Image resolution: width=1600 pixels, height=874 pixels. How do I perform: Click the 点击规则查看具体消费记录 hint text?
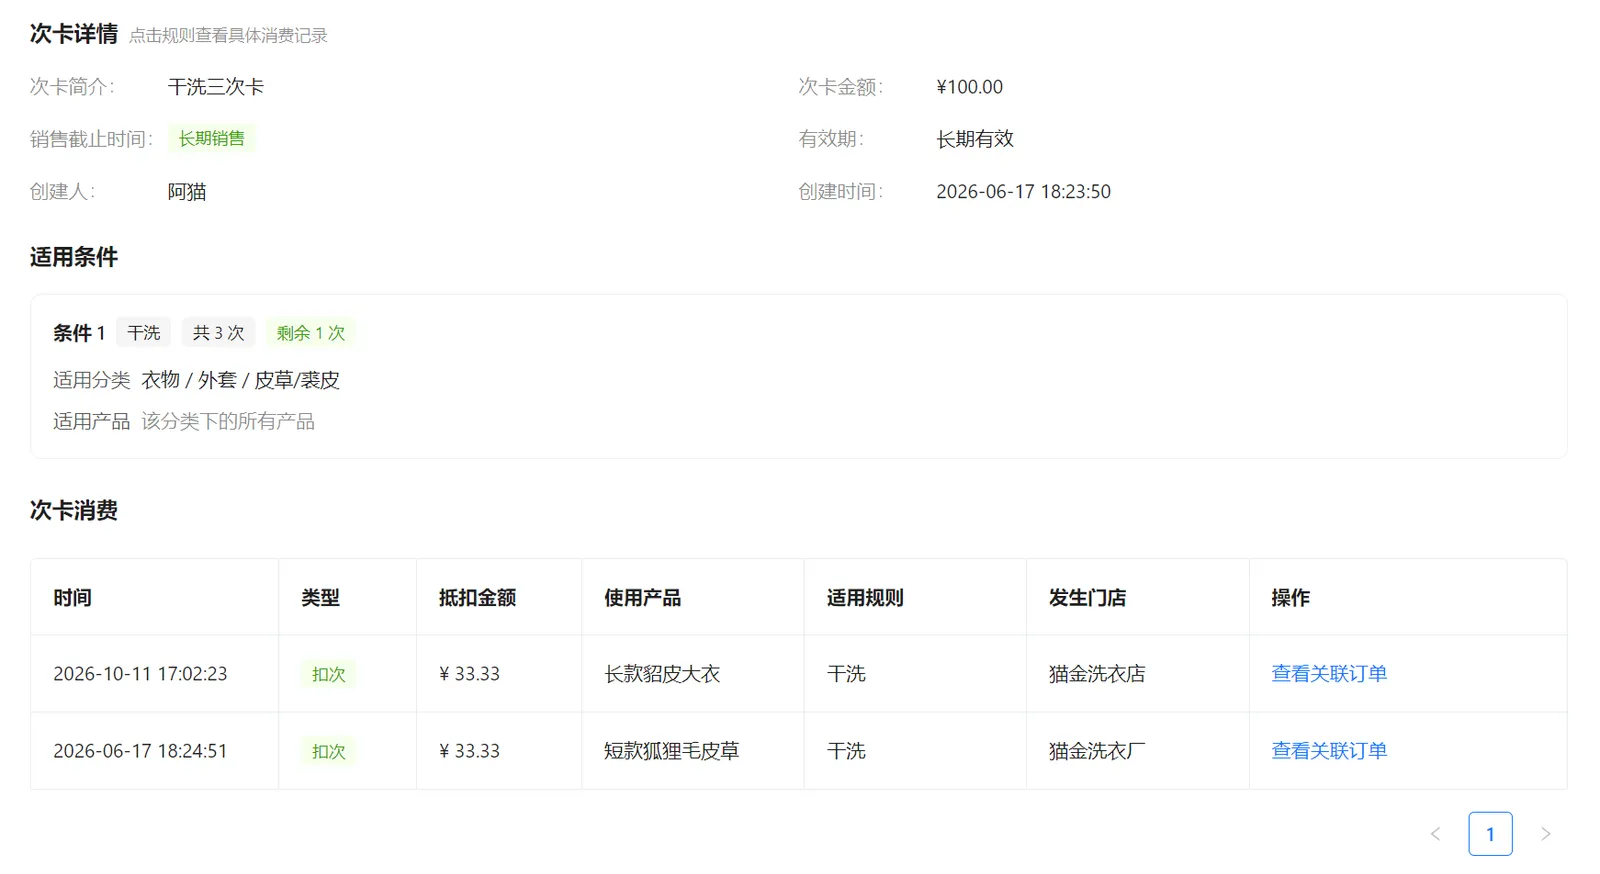[228, 36]
